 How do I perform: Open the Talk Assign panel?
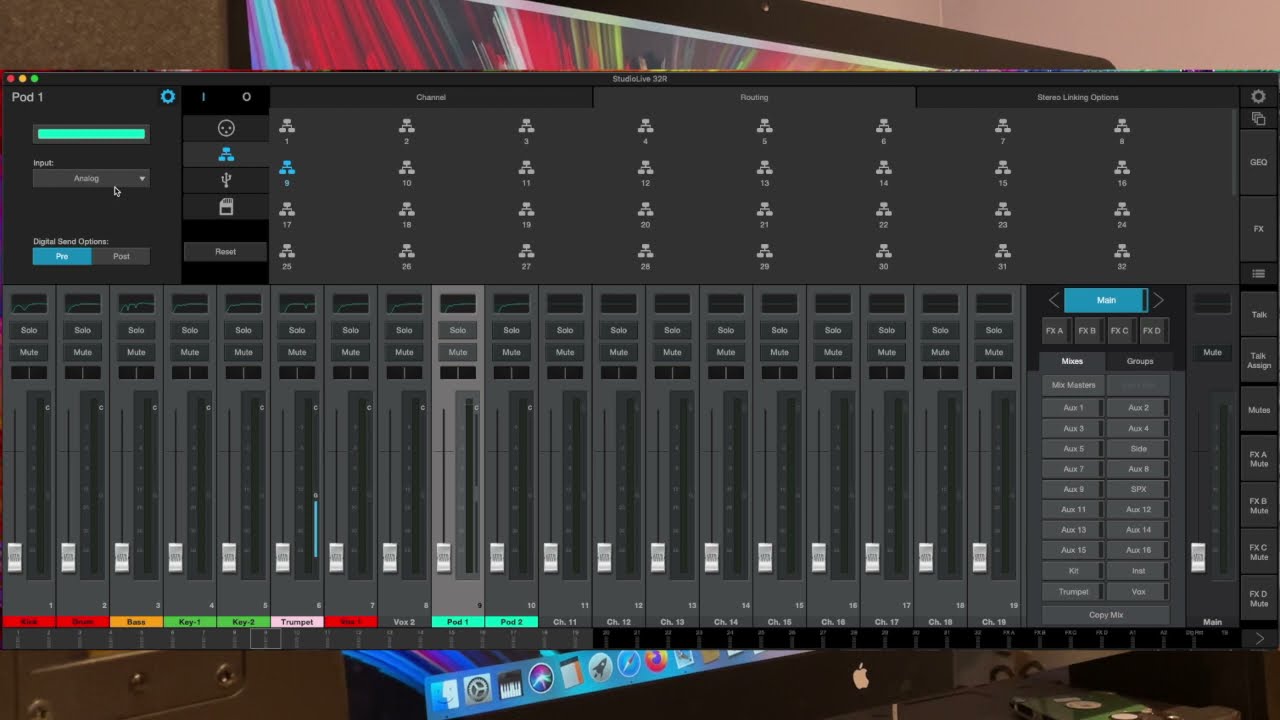pos(1259,360)
